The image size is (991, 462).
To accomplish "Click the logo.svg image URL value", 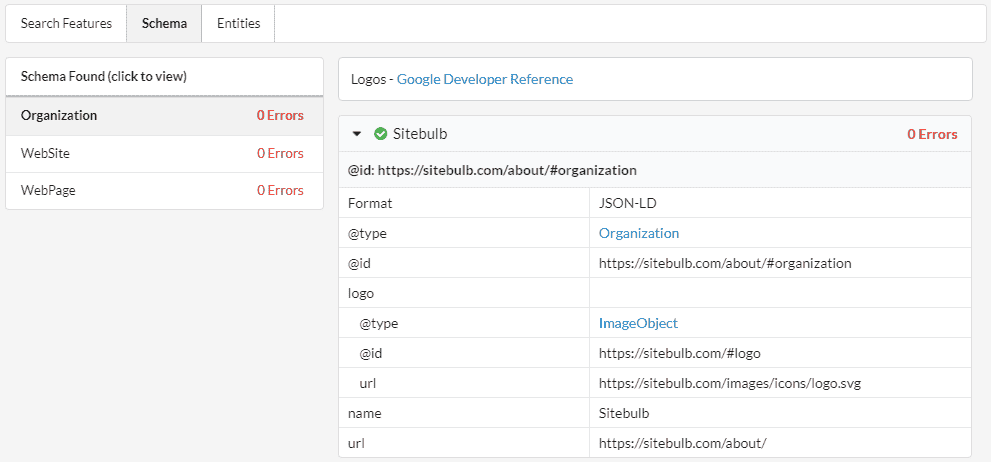I will point(730,383).
